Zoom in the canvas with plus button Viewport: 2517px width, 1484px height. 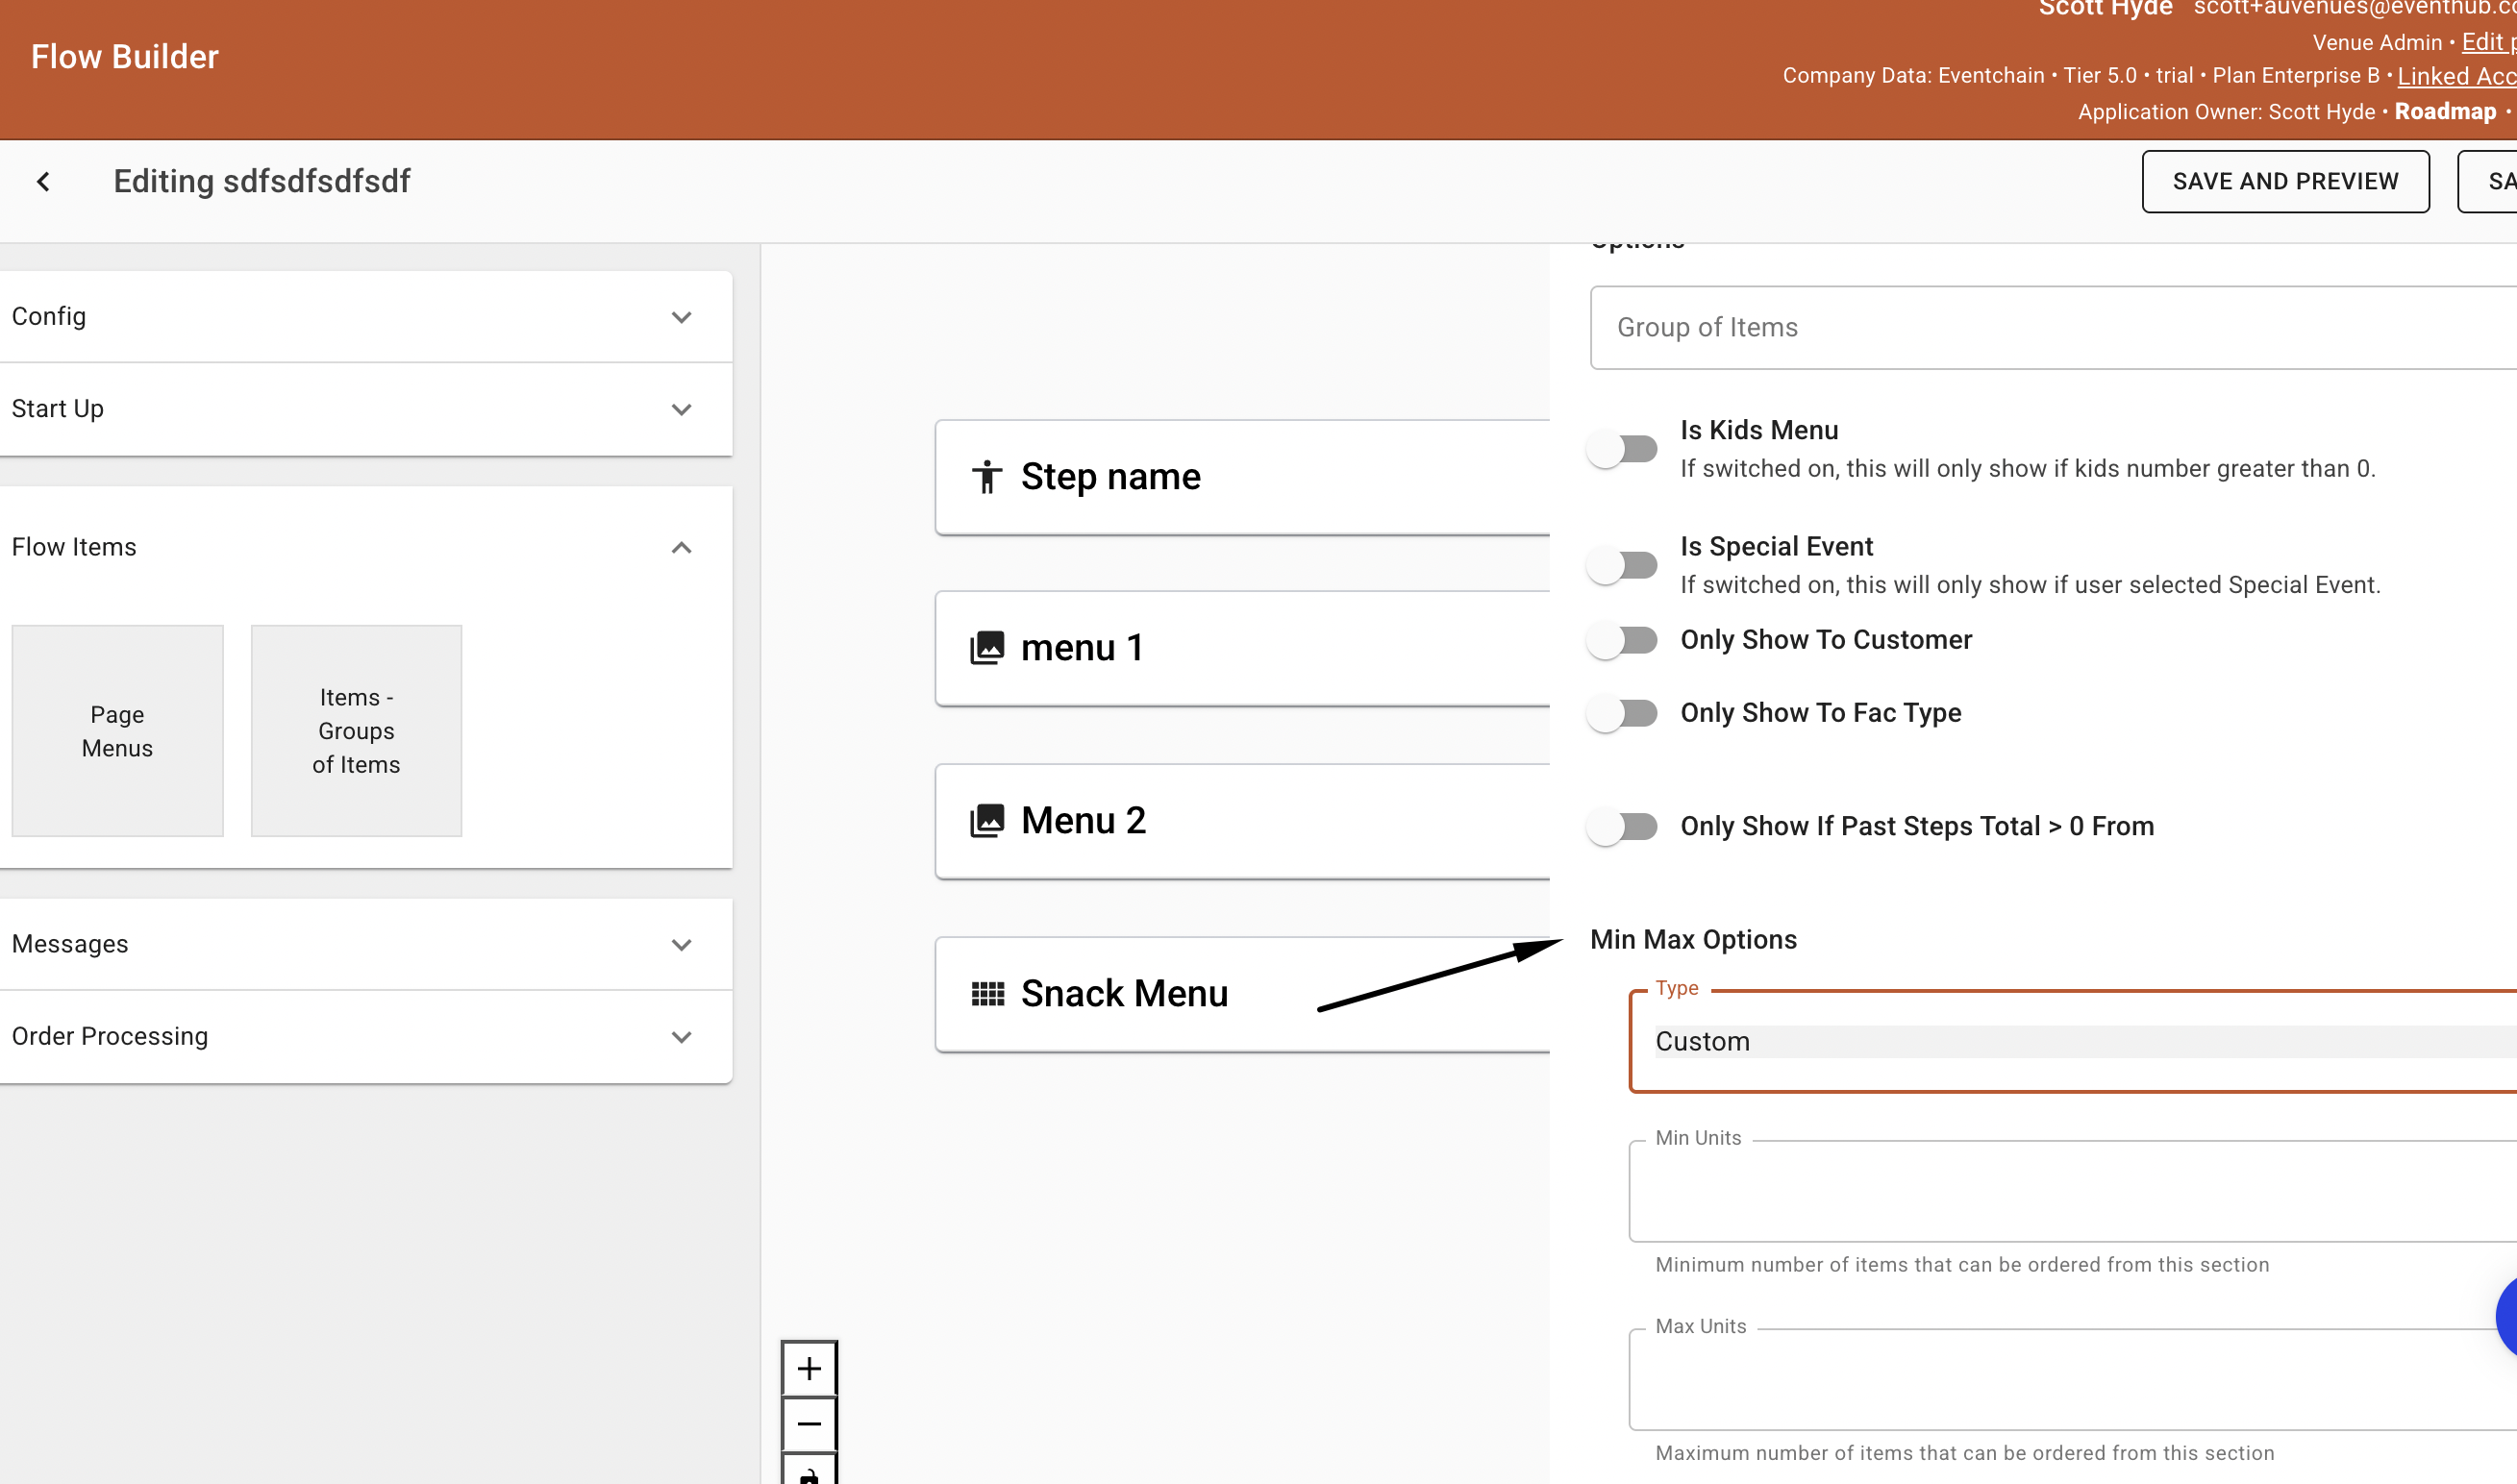coord(808,1367)
